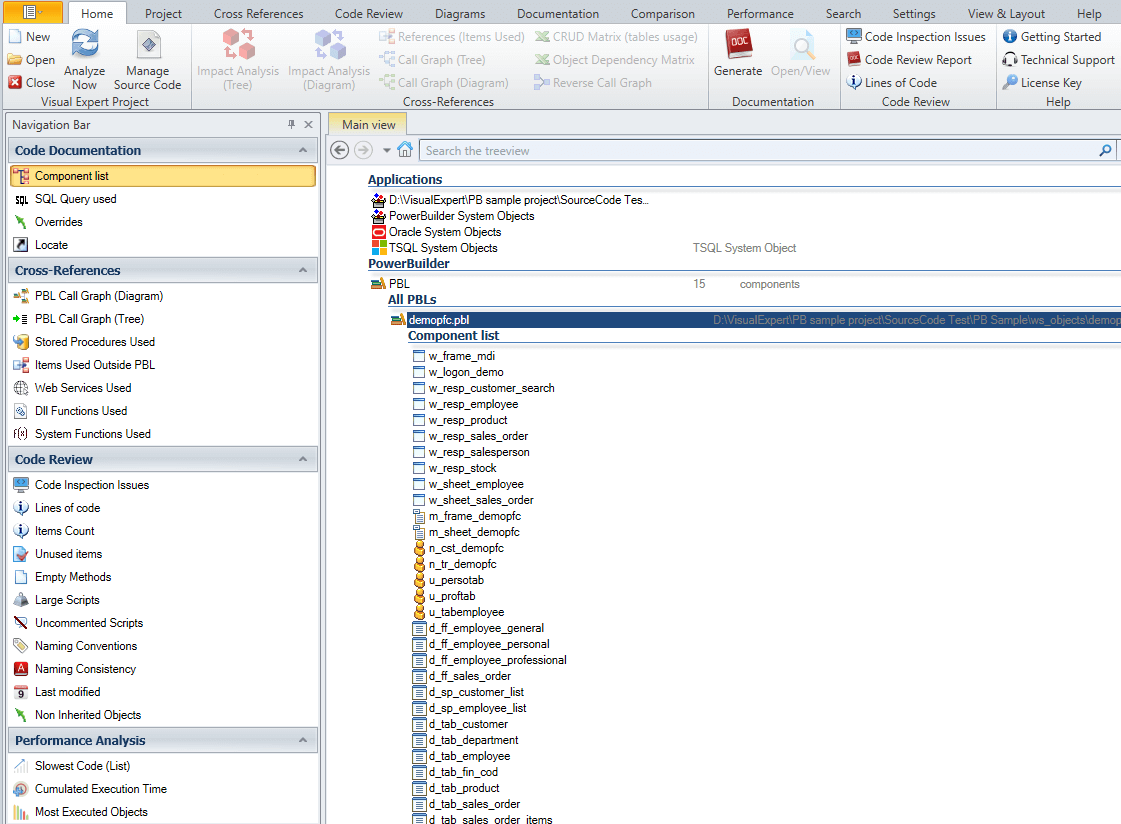Generate documentation with DOC icon

click(x=738, y=54)
